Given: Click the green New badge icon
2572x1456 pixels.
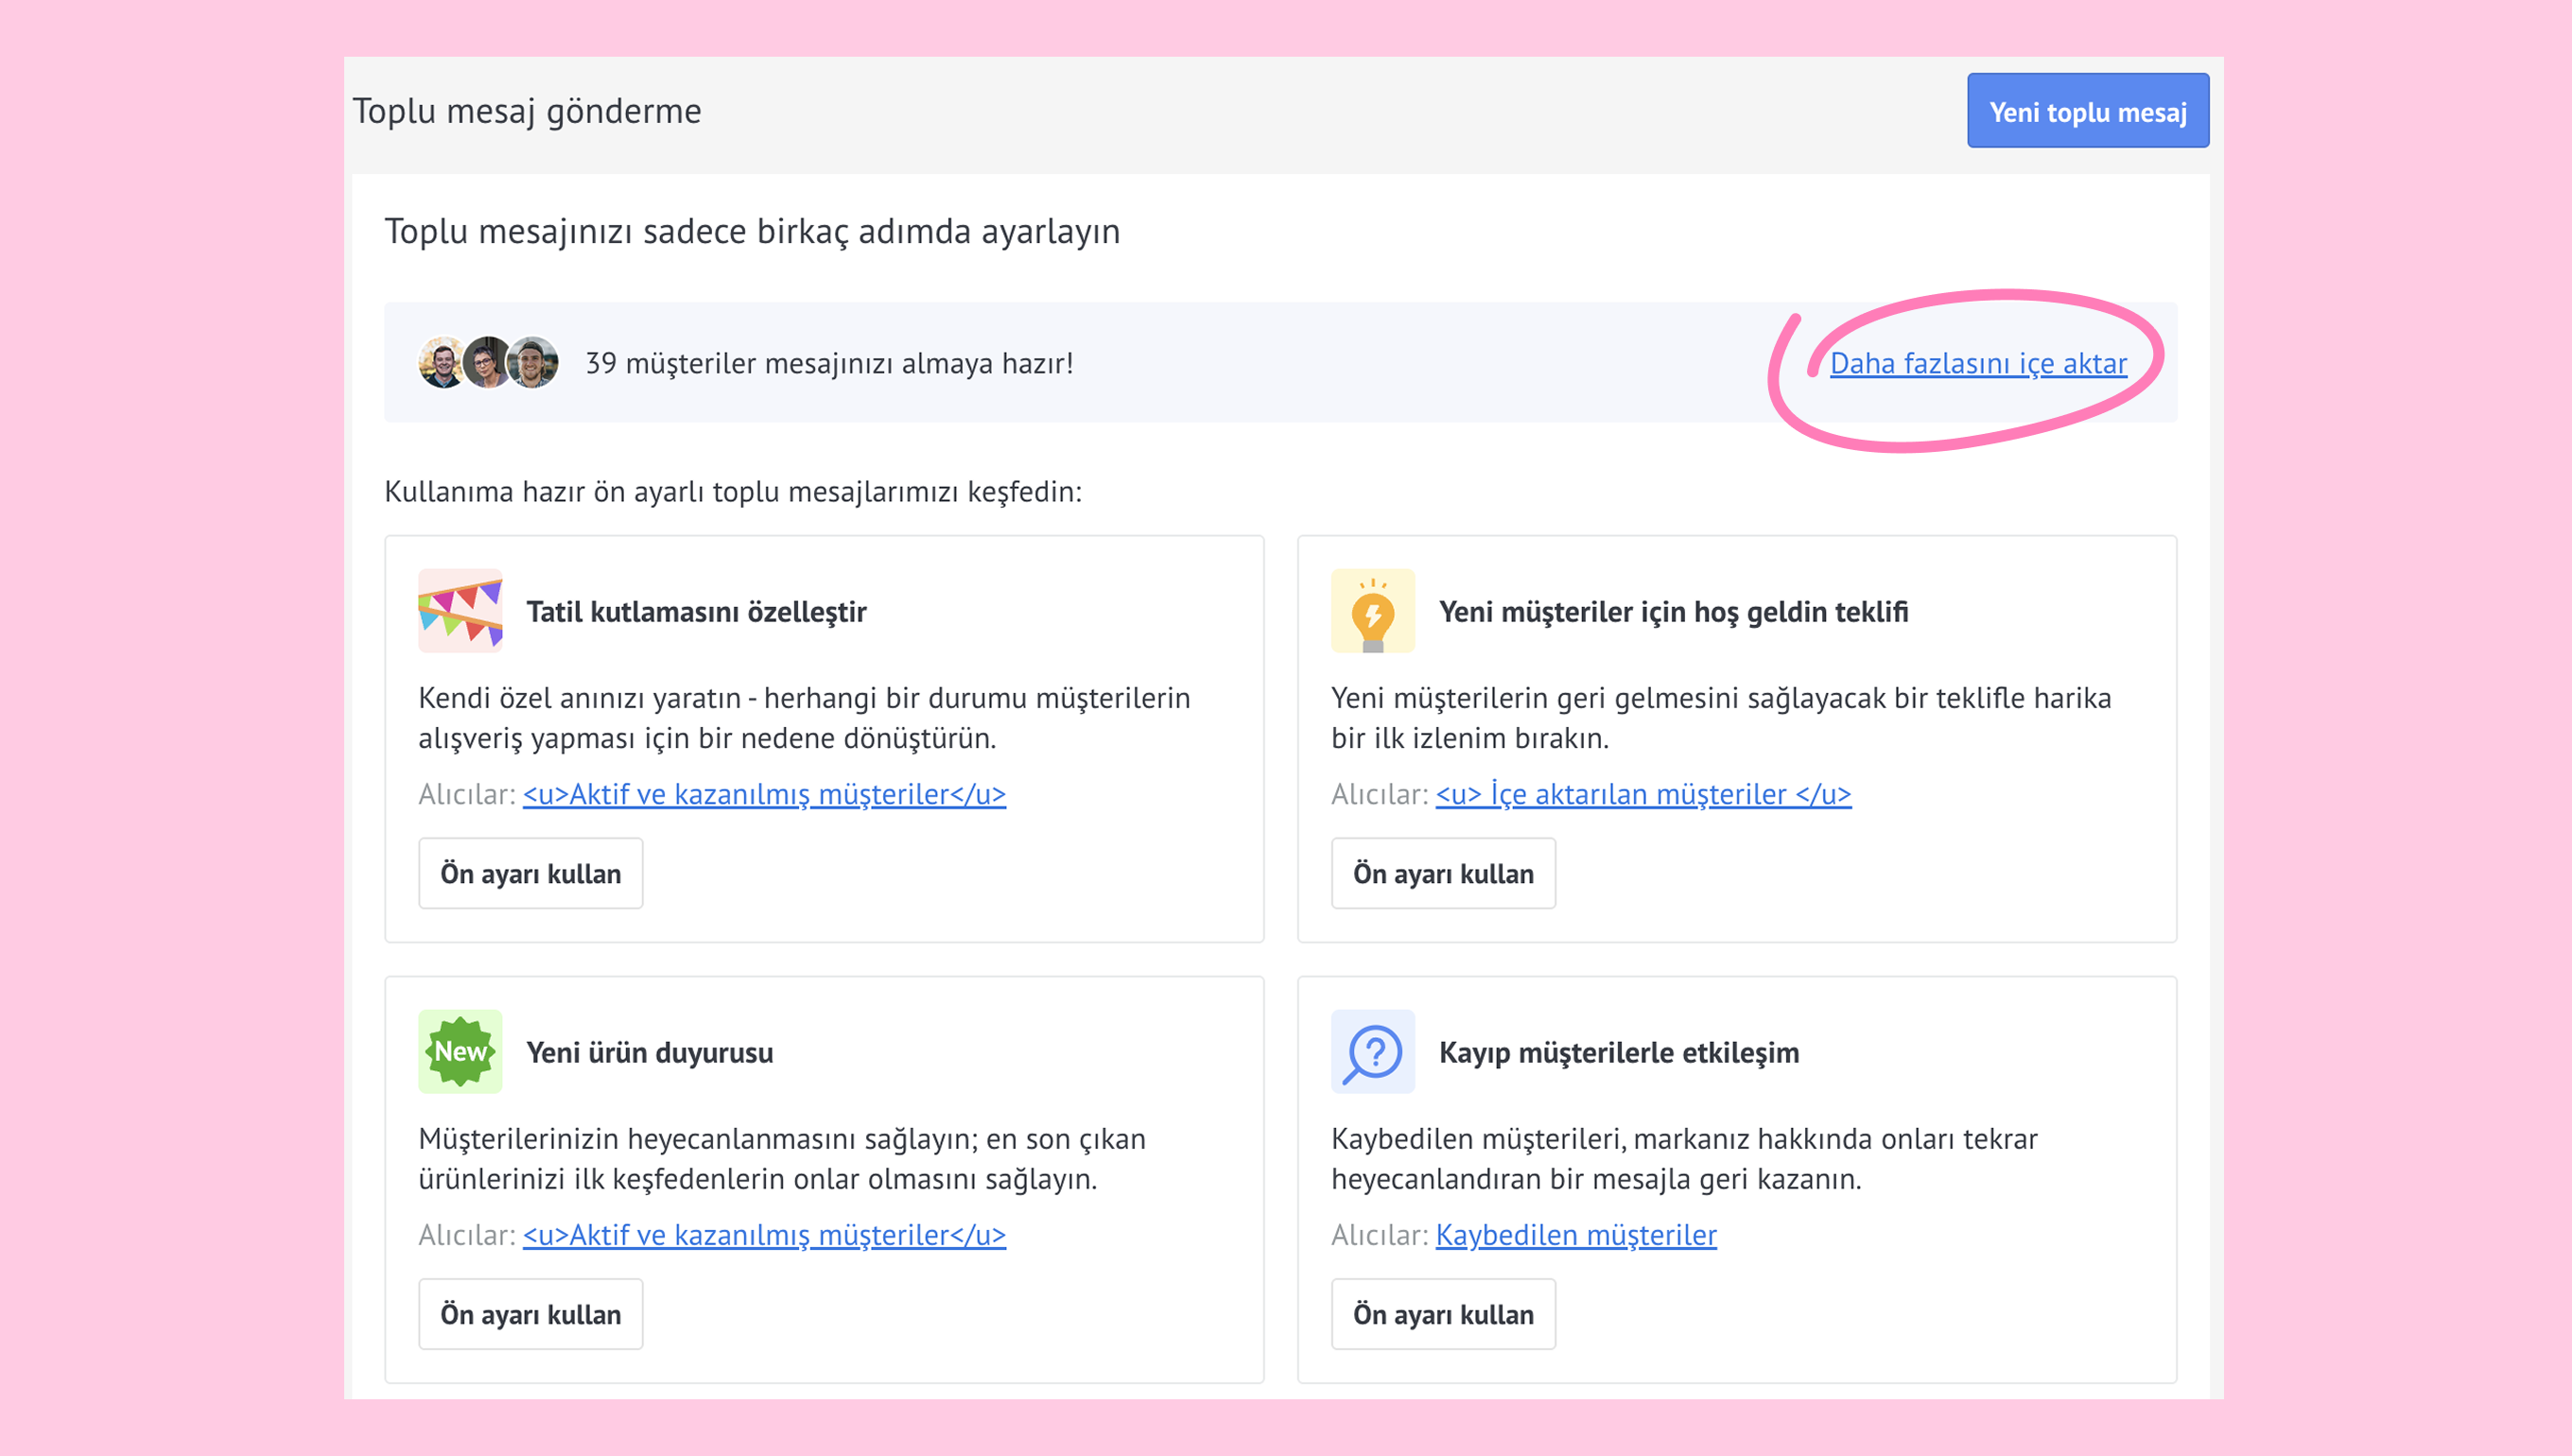Looking at the screenshot, I should point(460,1052).
